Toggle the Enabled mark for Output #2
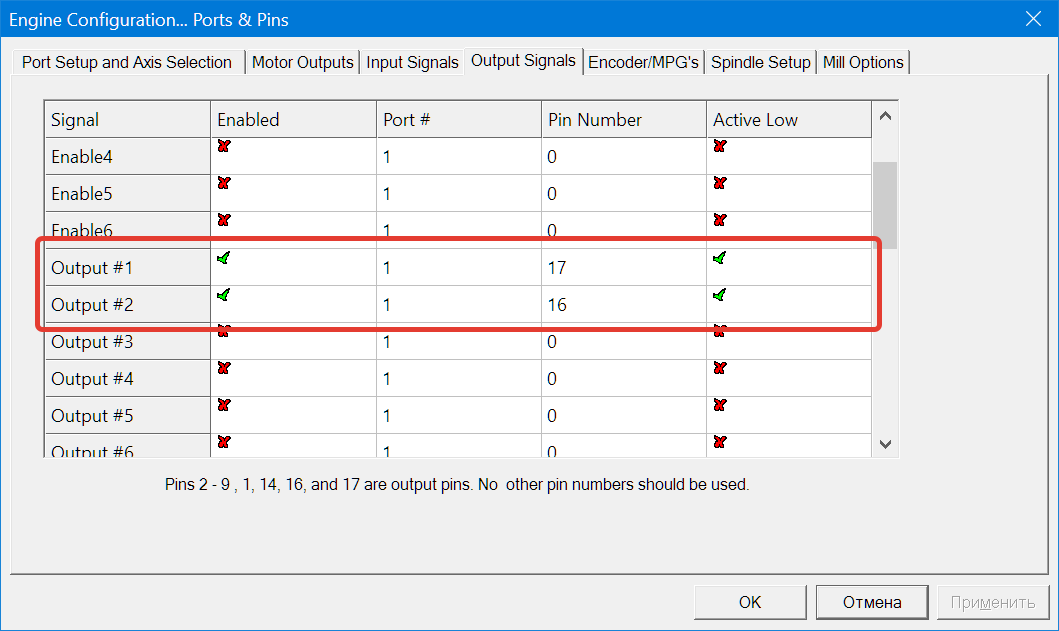Viewport: 1059px width, 631px height. (223, 296)
